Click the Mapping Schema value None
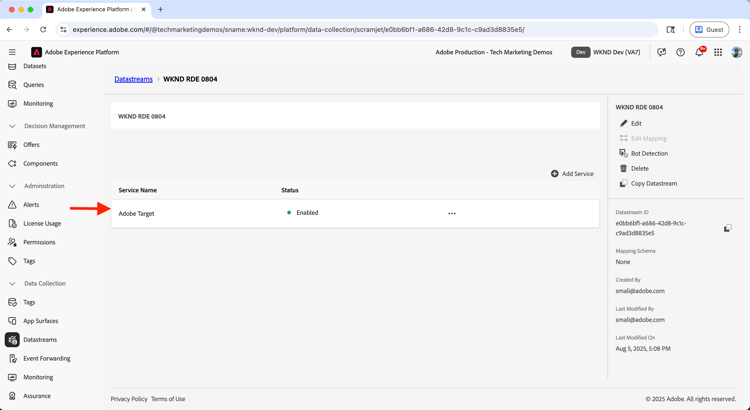Viewport: 750px width, 410px height. pos(623,262)
